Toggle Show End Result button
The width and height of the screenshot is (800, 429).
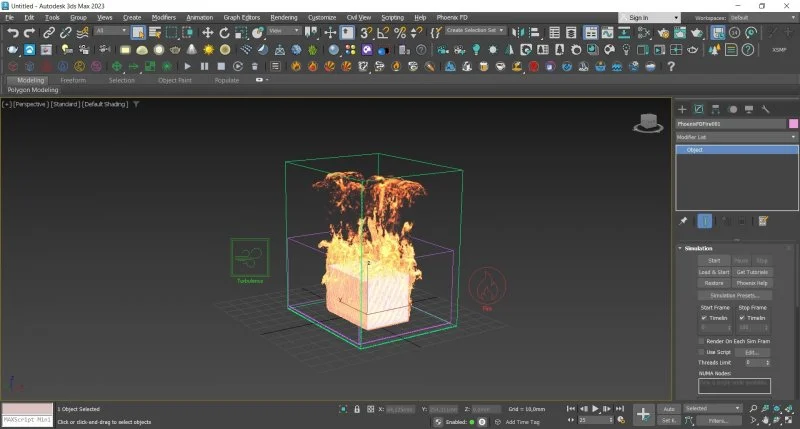705,221
